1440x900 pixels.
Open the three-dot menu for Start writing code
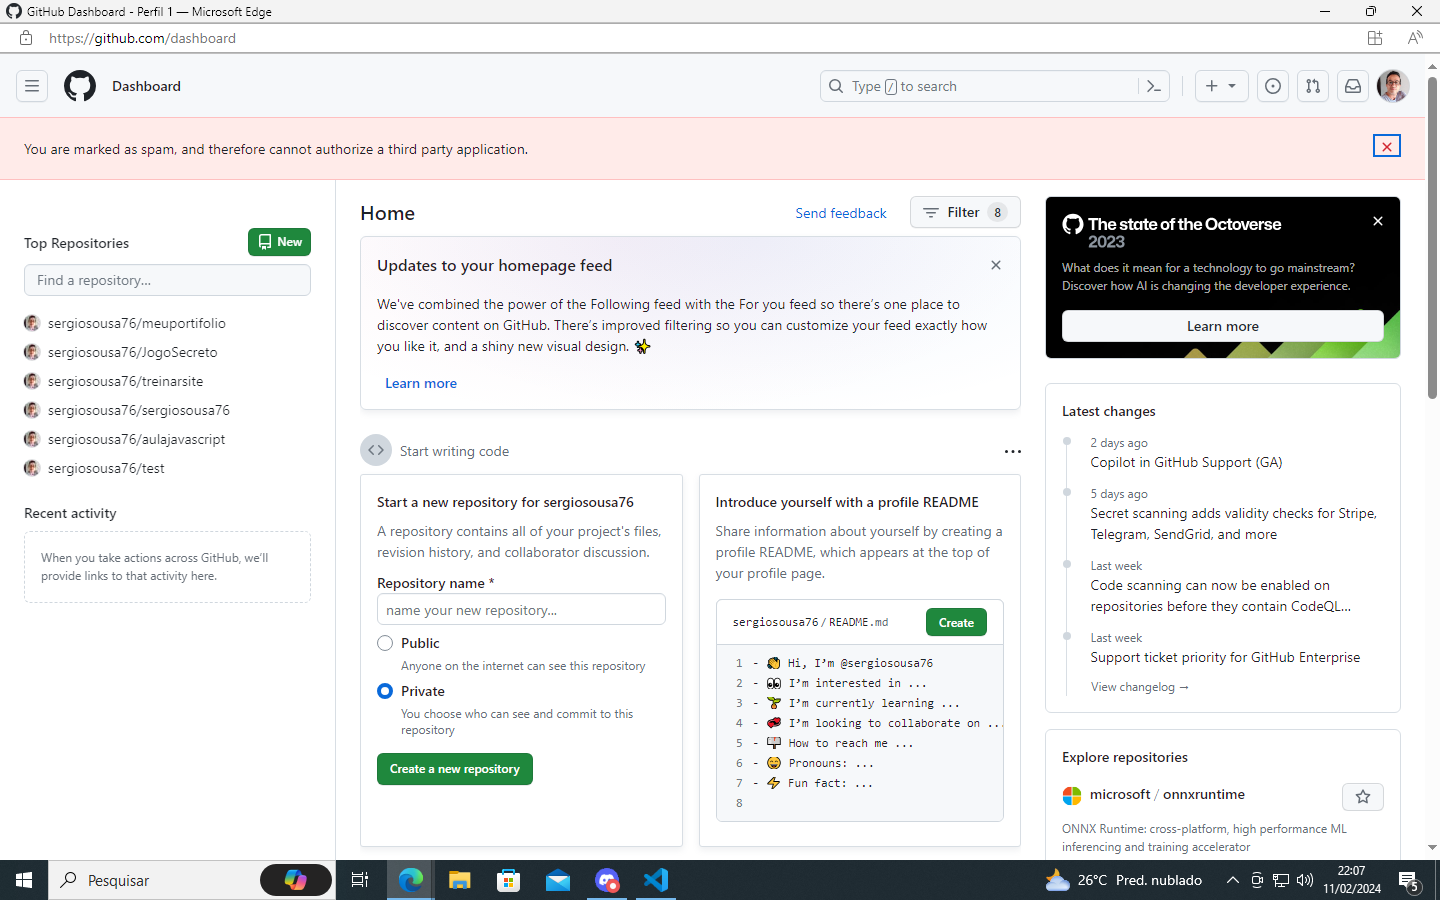1013,451
